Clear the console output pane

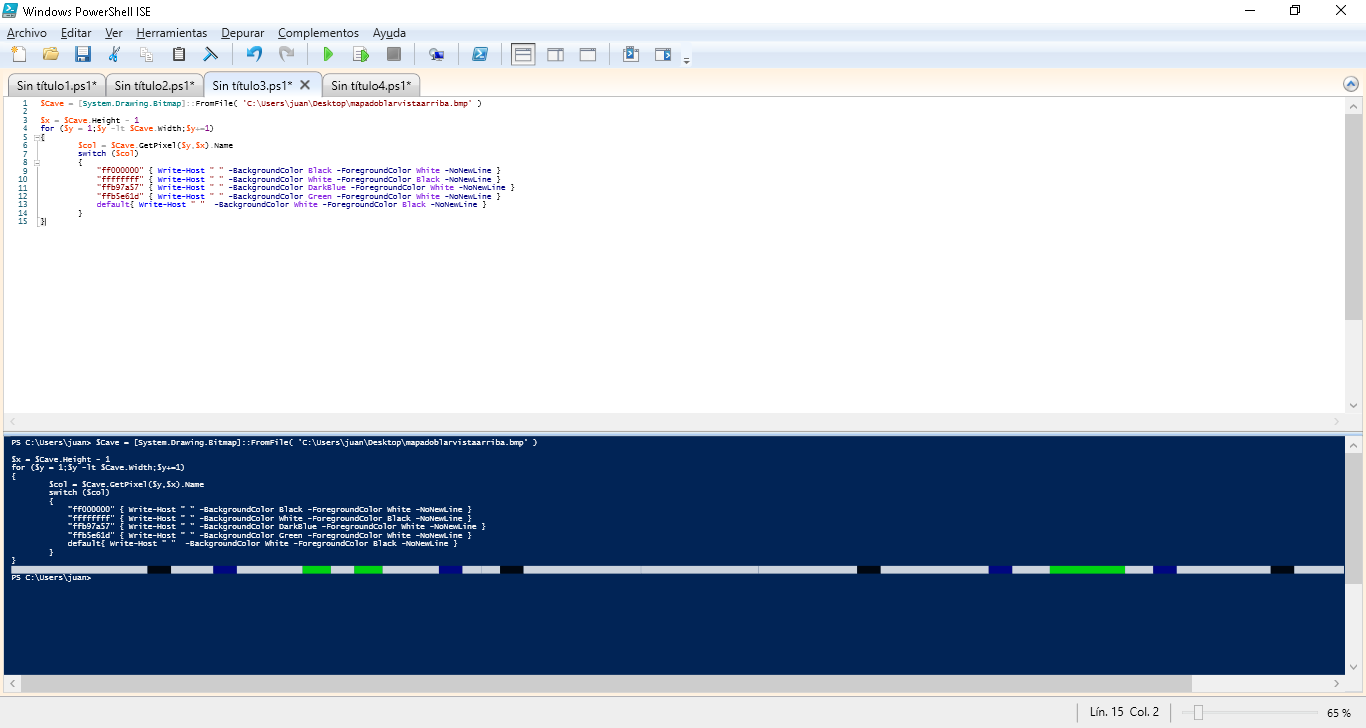(211, 54)
